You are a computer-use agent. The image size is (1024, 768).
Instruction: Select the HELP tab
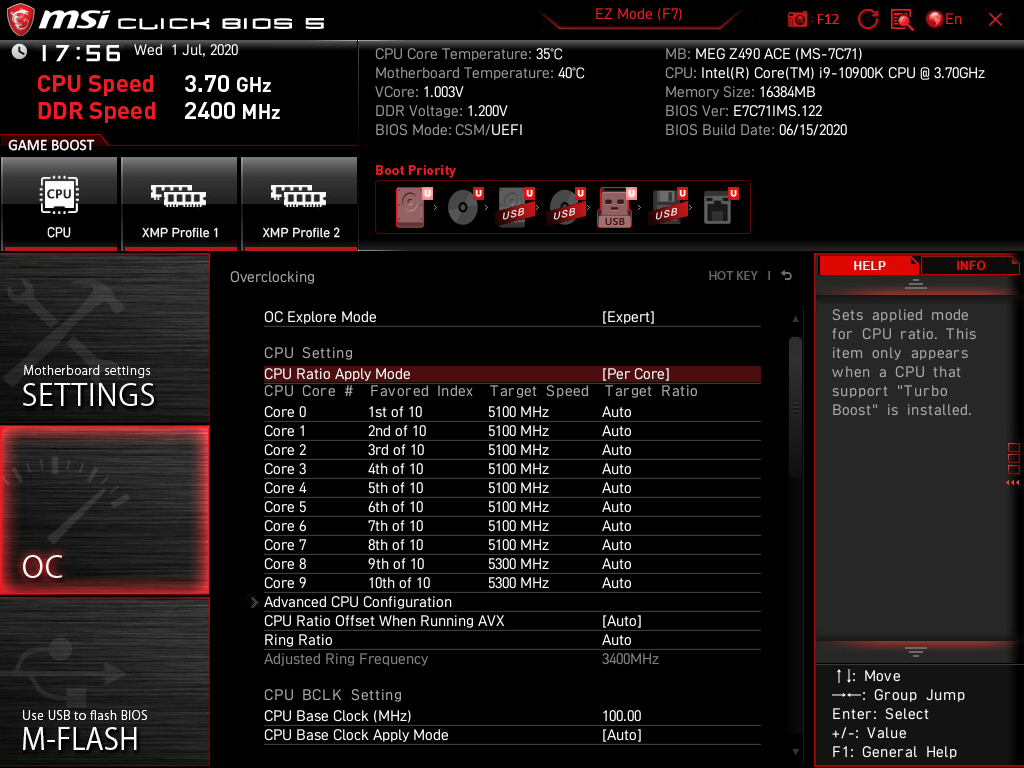tap(869, 265)
